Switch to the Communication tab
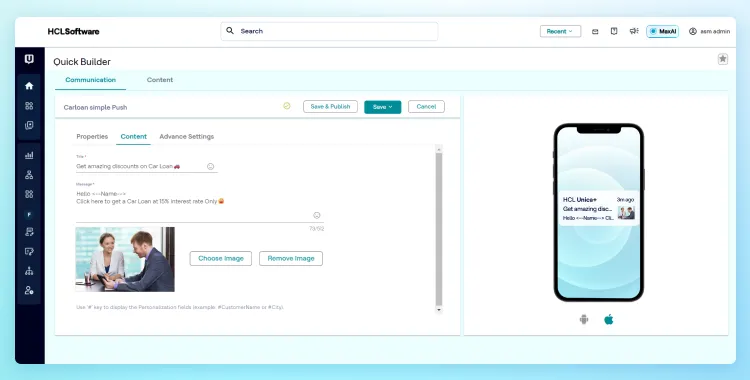750x380 pixels. point(90,80)
